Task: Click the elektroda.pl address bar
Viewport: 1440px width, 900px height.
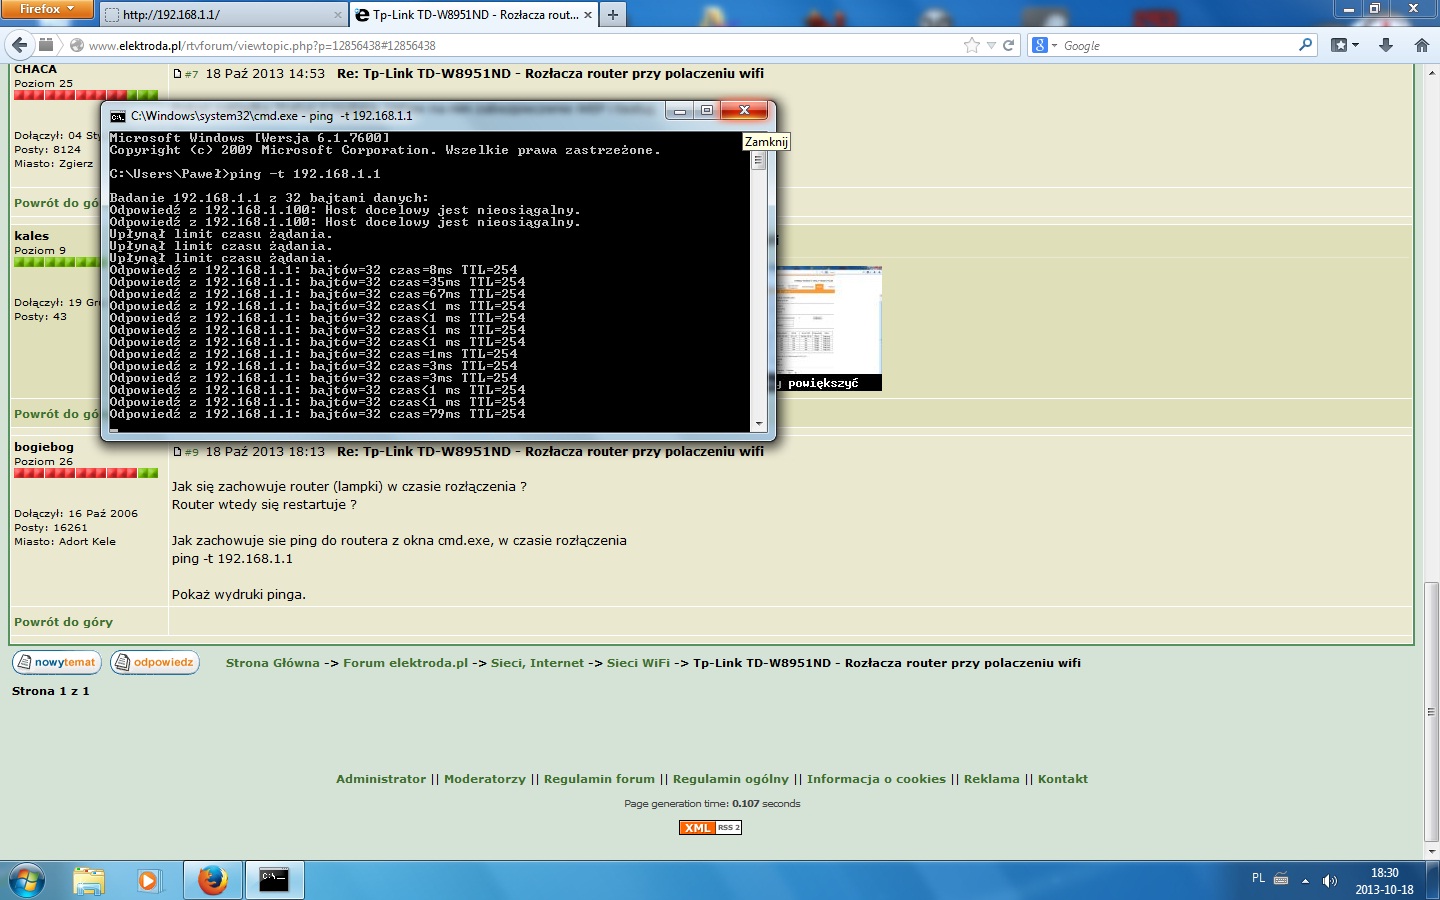Action: (x=520, y=45)
